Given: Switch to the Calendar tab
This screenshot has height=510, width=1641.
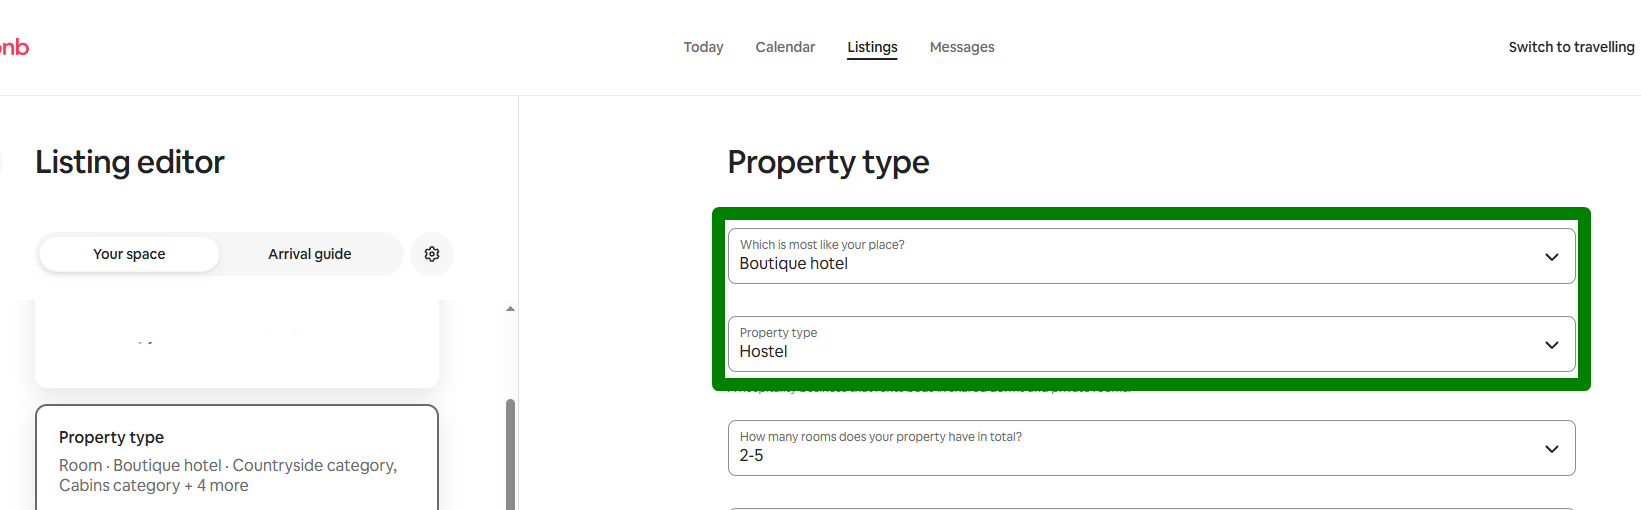Looking at the screenshot, I should coord(785,47).
